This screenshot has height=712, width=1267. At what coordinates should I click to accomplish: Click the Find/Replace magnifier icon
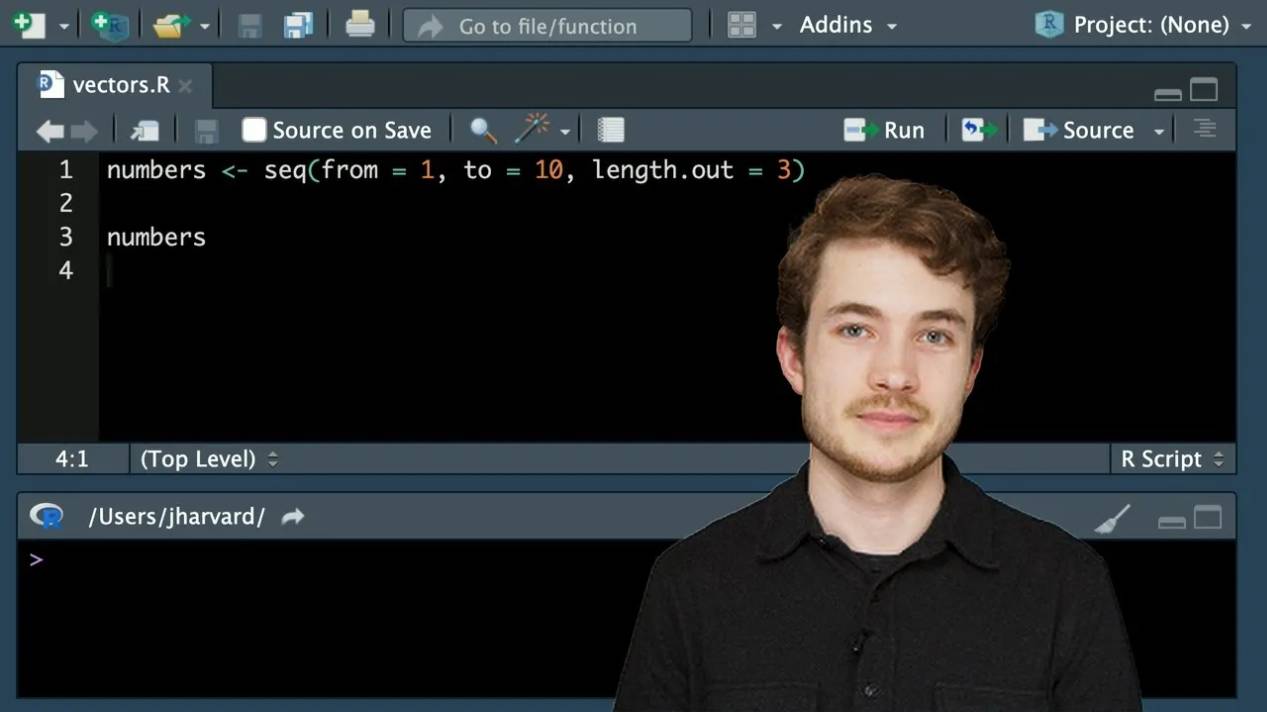[x=483, y=130]
